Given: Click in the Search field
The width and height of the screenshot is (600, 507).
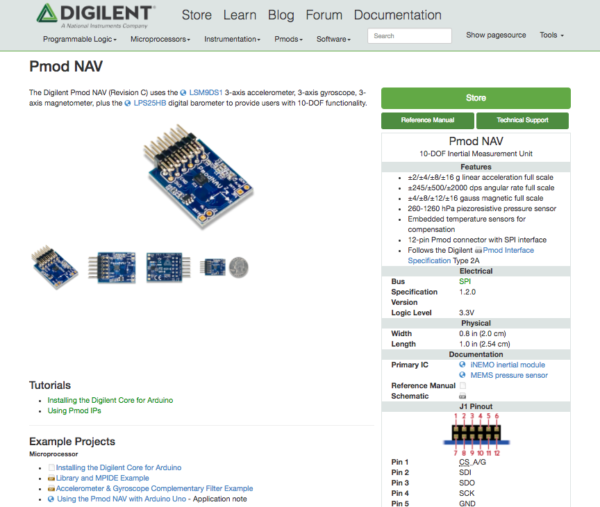Looking at the screenshot, I should 409,36.
